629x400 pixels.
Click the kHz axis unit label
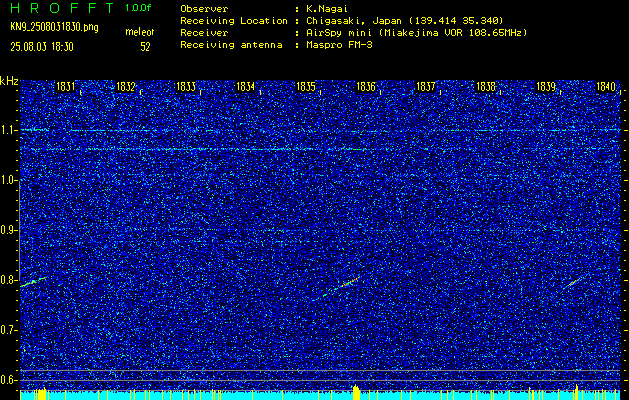[x=9, y=81]
